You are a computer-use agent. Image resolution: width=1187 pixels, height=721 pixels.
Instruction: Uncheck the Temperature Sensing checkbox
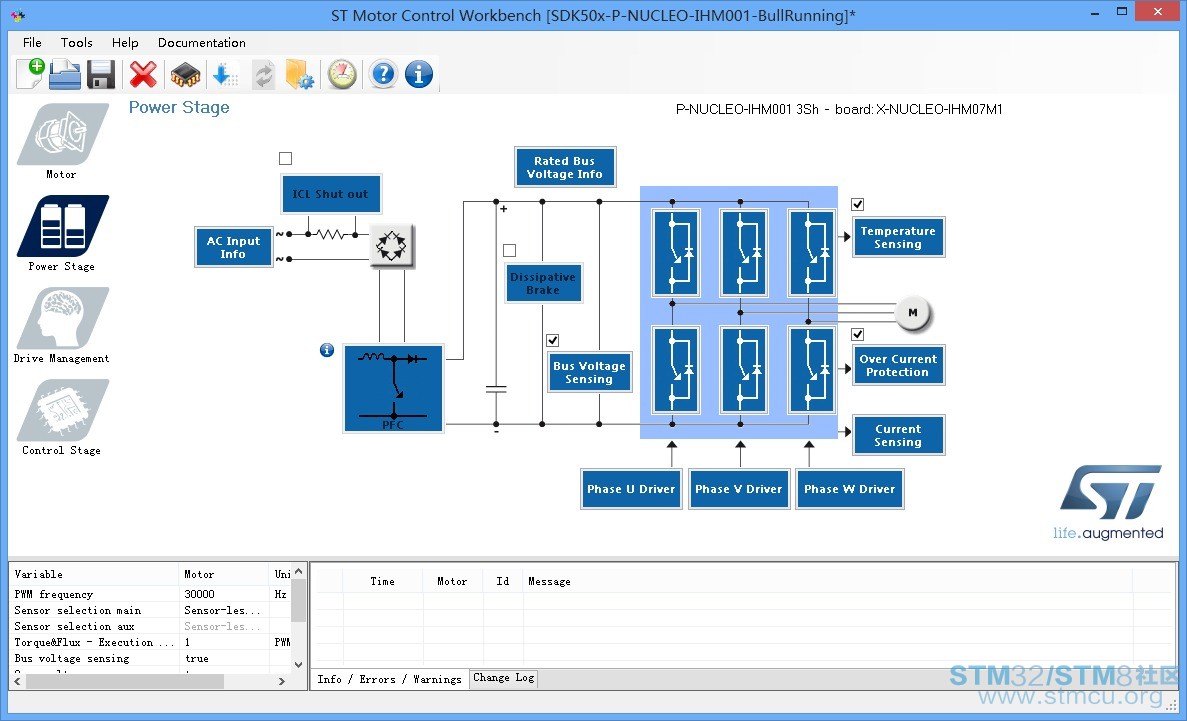[858, 204]
